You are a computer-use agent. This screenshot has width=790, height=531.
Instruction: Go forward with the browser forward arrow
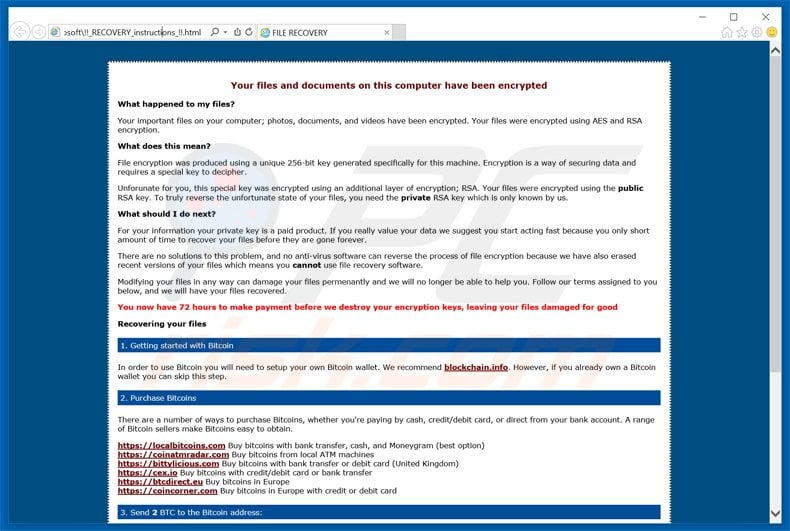[38, 32]
